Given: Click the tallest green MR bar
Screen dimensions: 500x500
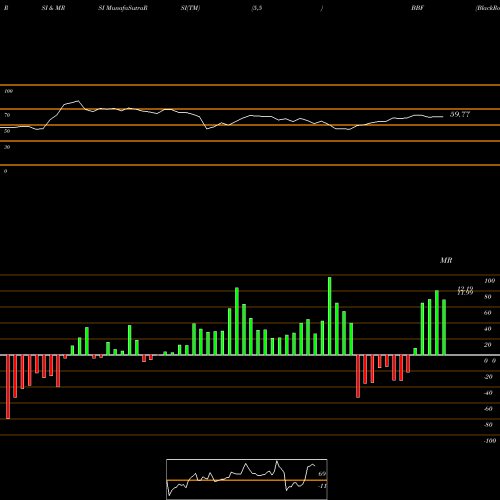Looking at the screenshot, I should (330, 316).
